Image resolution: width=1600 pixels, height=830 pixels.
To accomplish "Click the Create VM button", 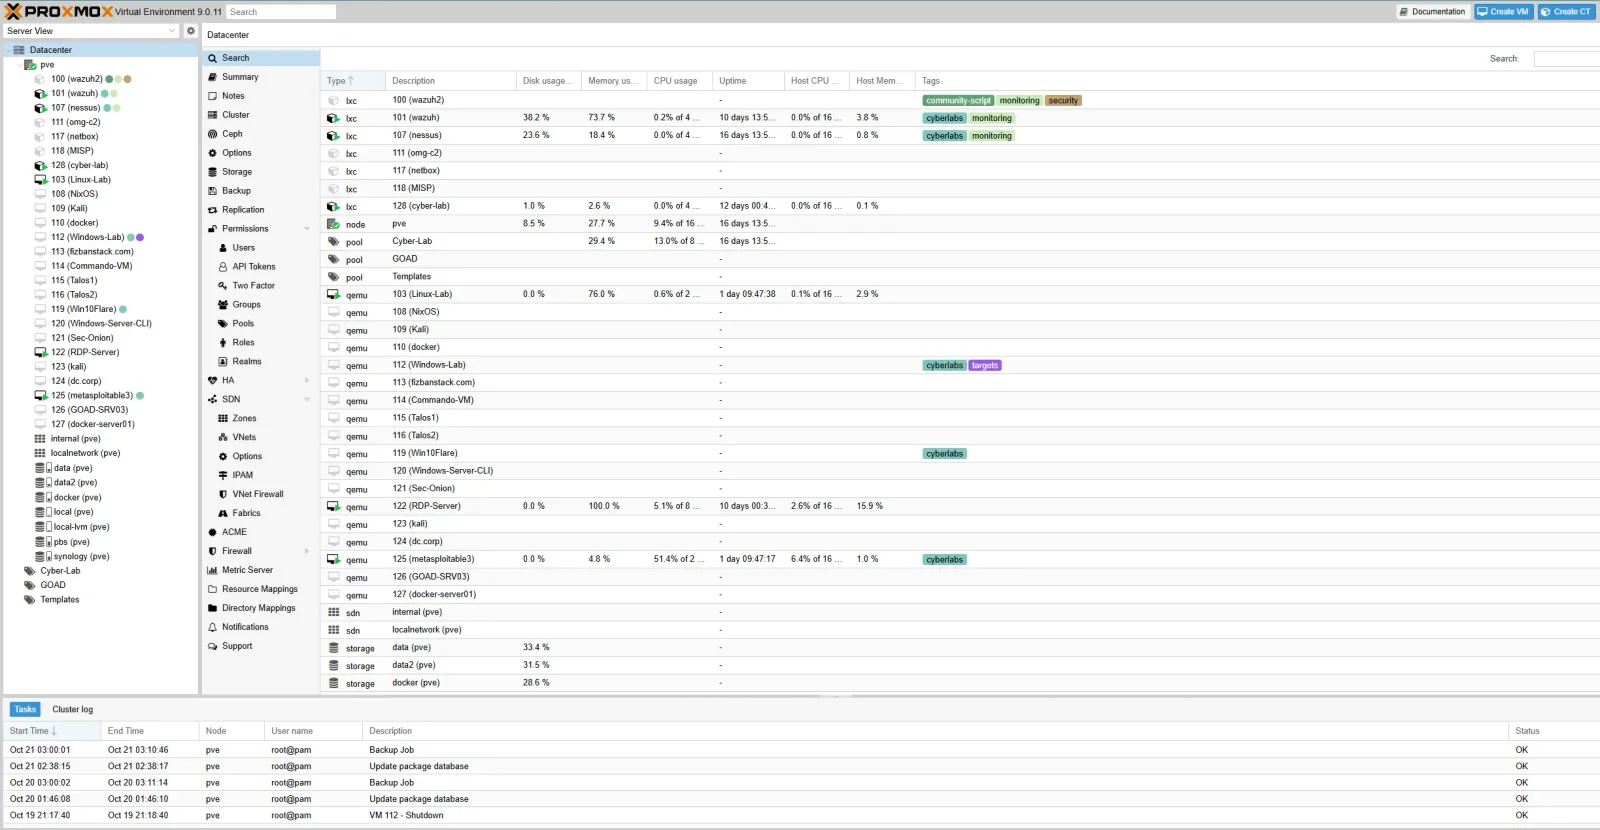I will pos(1503,12).
